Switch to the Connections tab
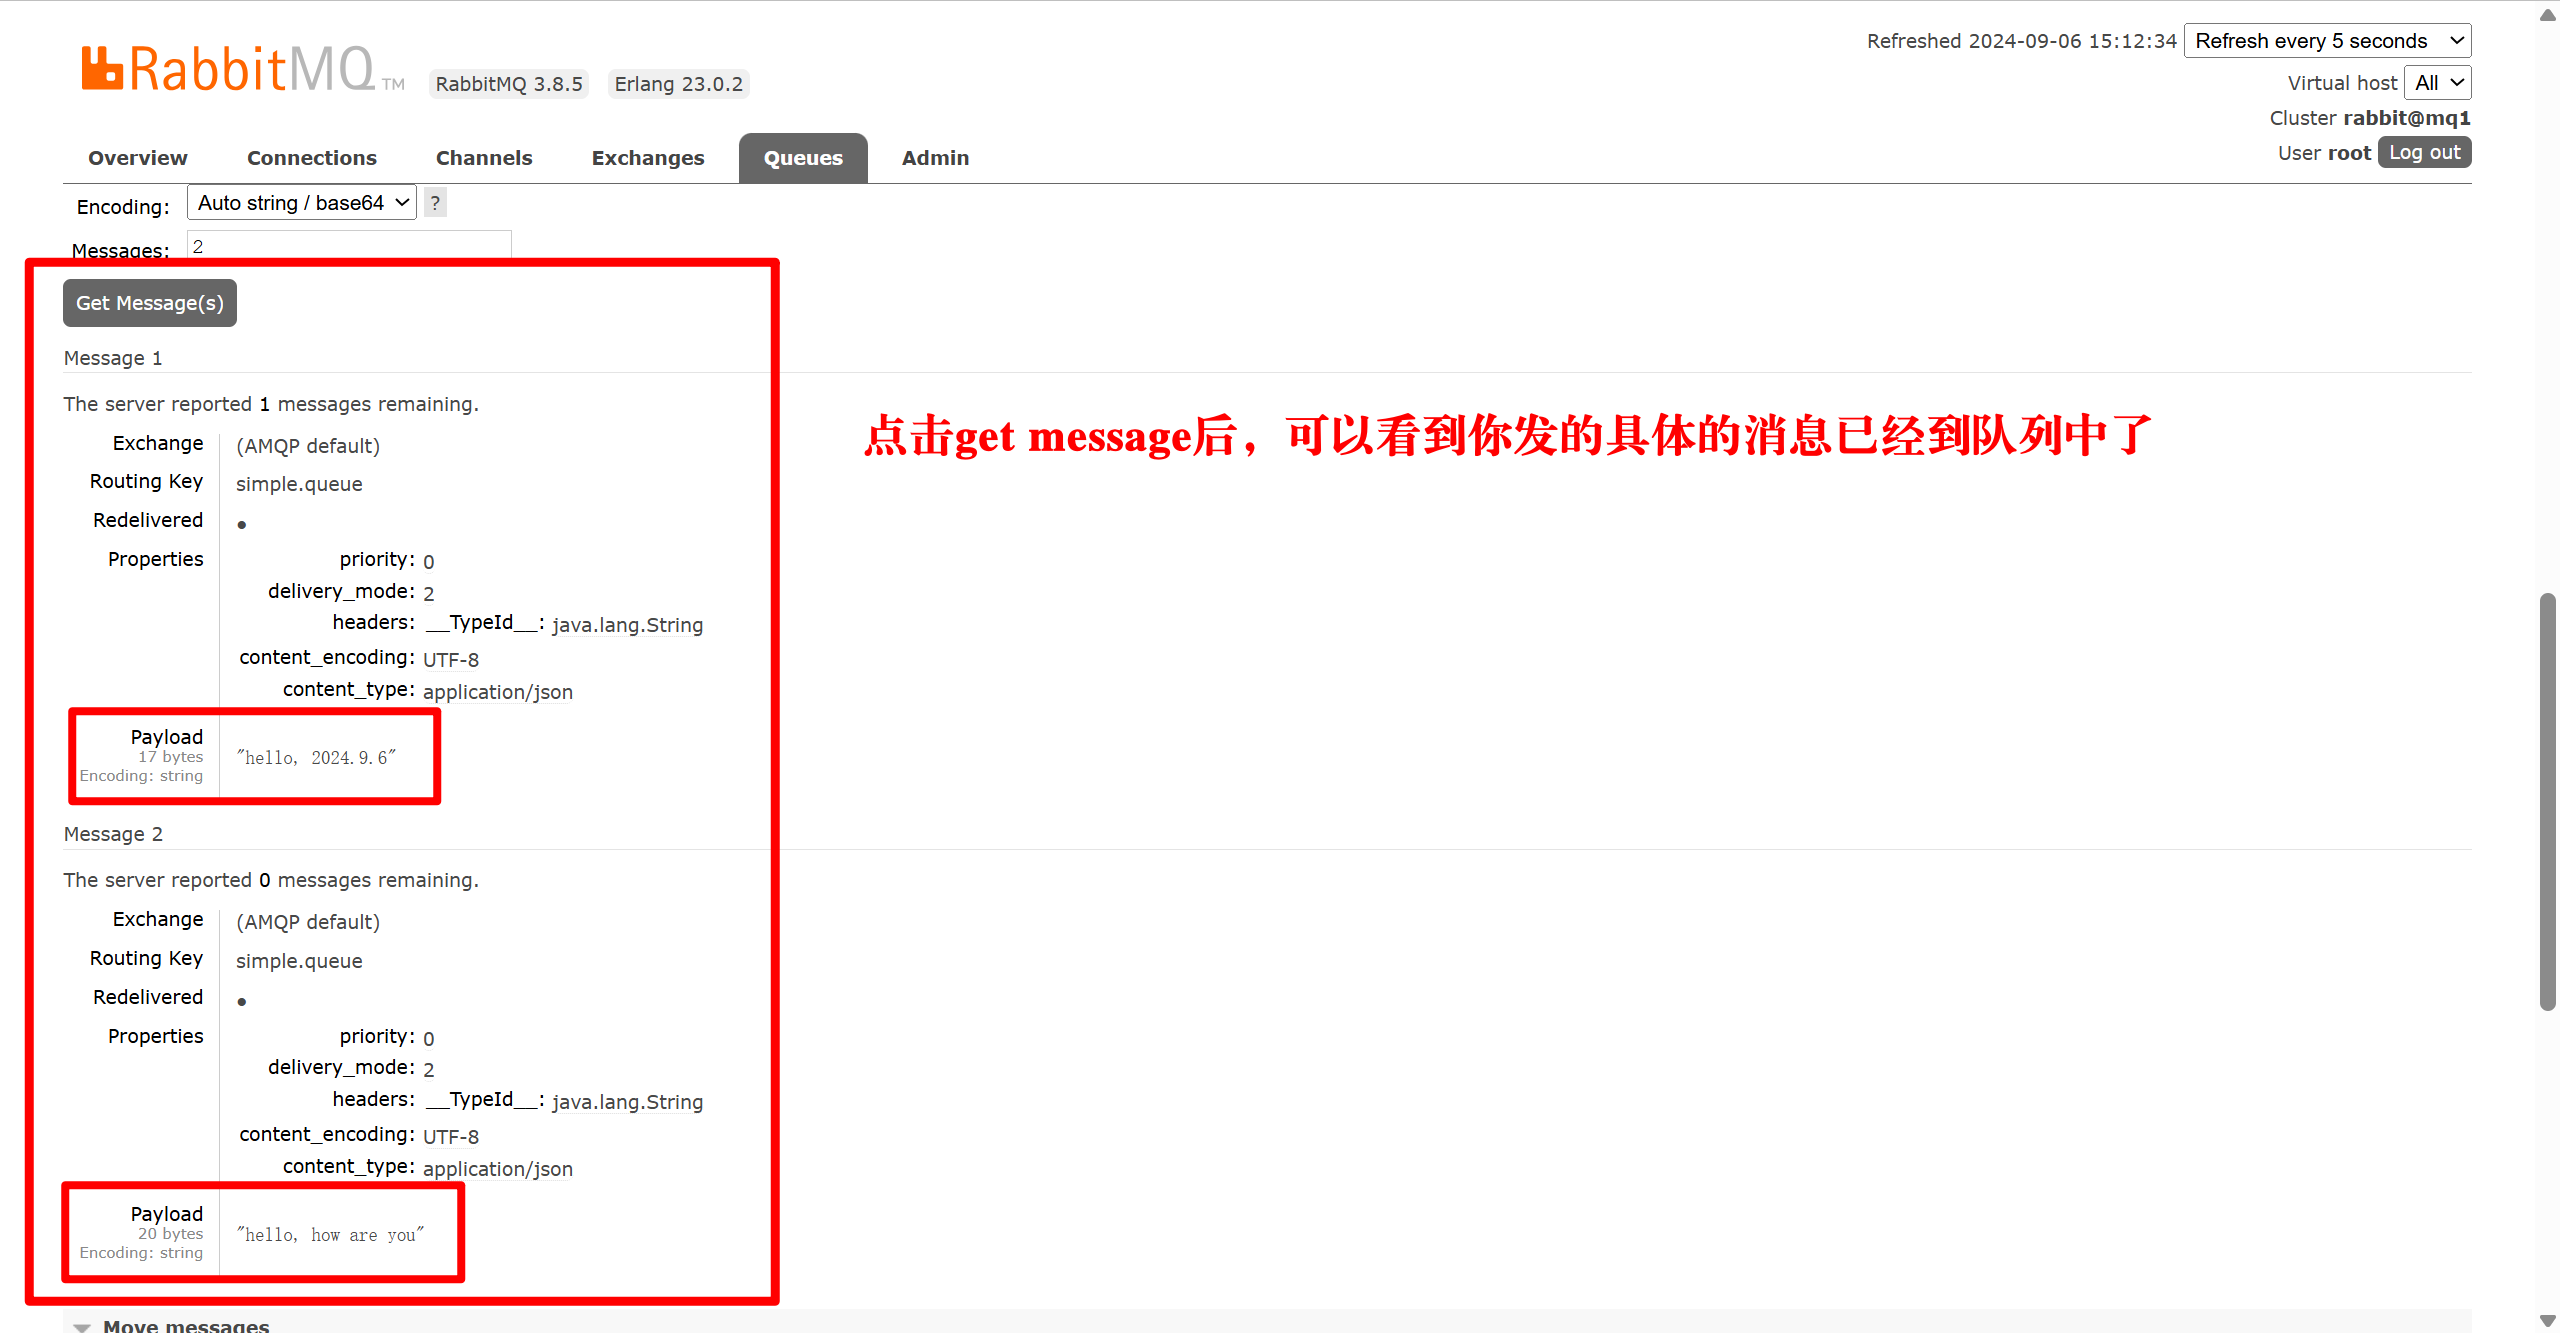 [312, 158]
